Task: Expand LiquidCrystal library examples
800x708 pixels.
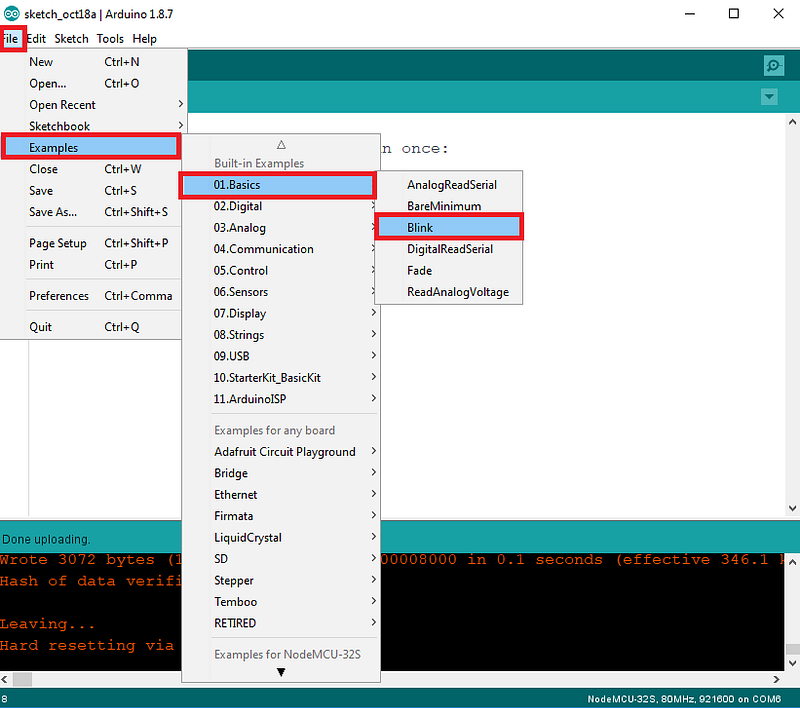Action: [281, 537]
